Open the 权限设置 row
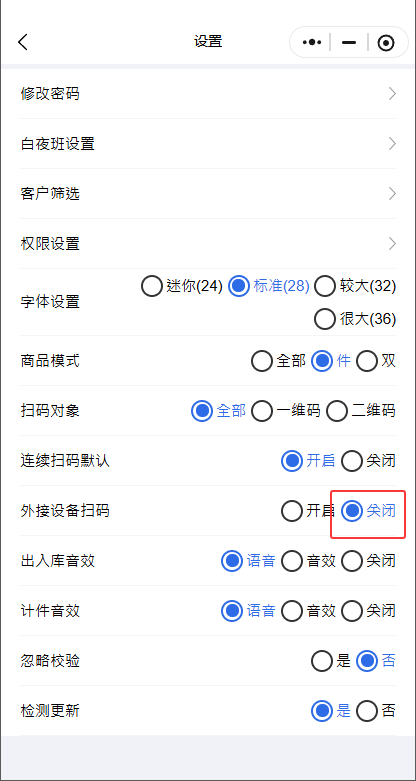Viewport: 416px width, 781px height. click(x=208, y=244)
